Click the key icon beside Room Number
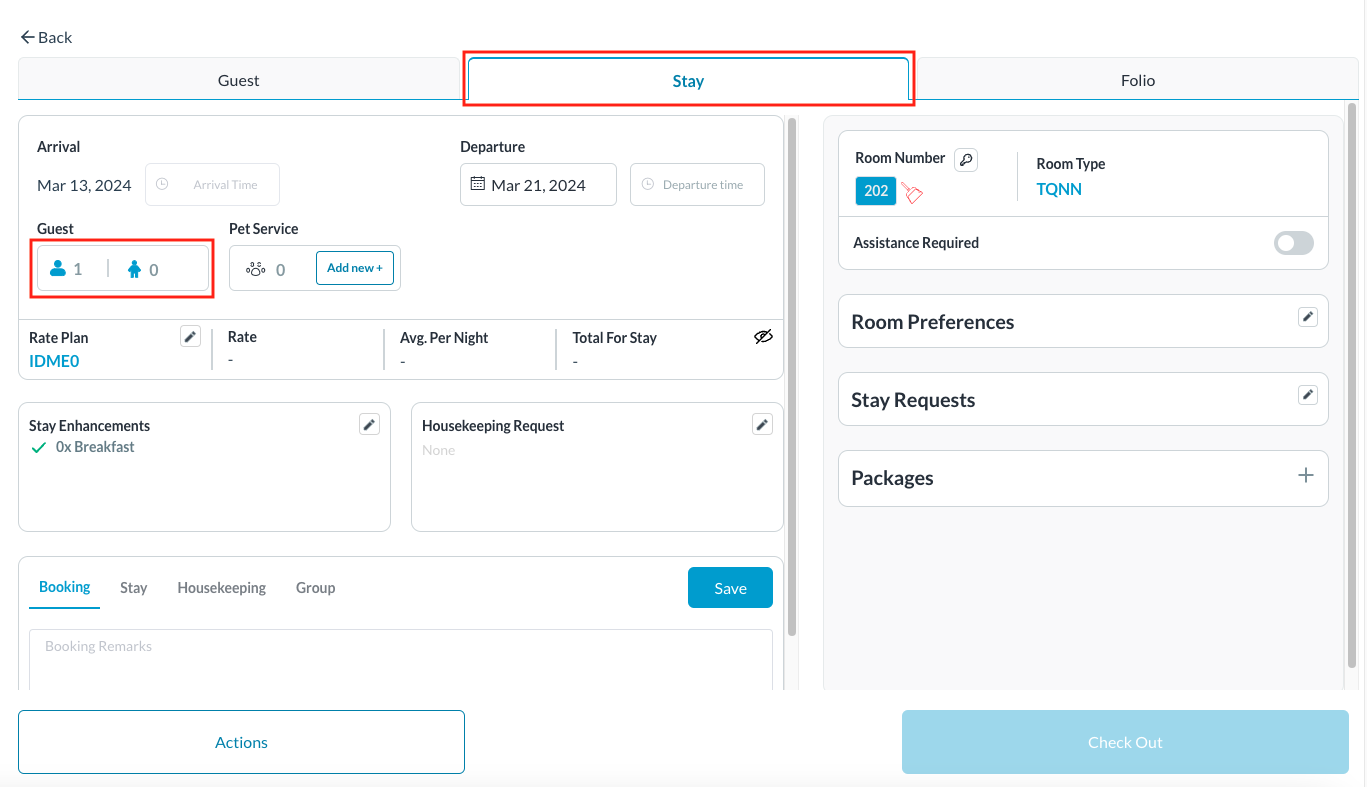 coord(965,159)
